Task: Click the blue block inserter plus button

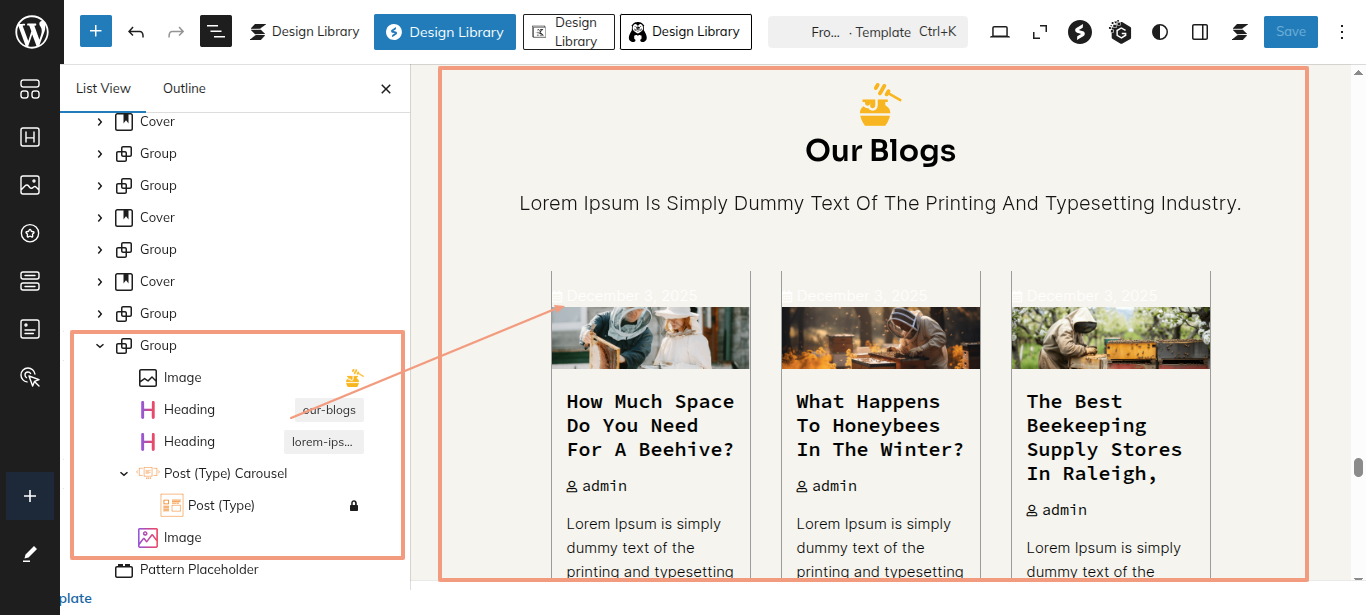Action: point(95,32)
